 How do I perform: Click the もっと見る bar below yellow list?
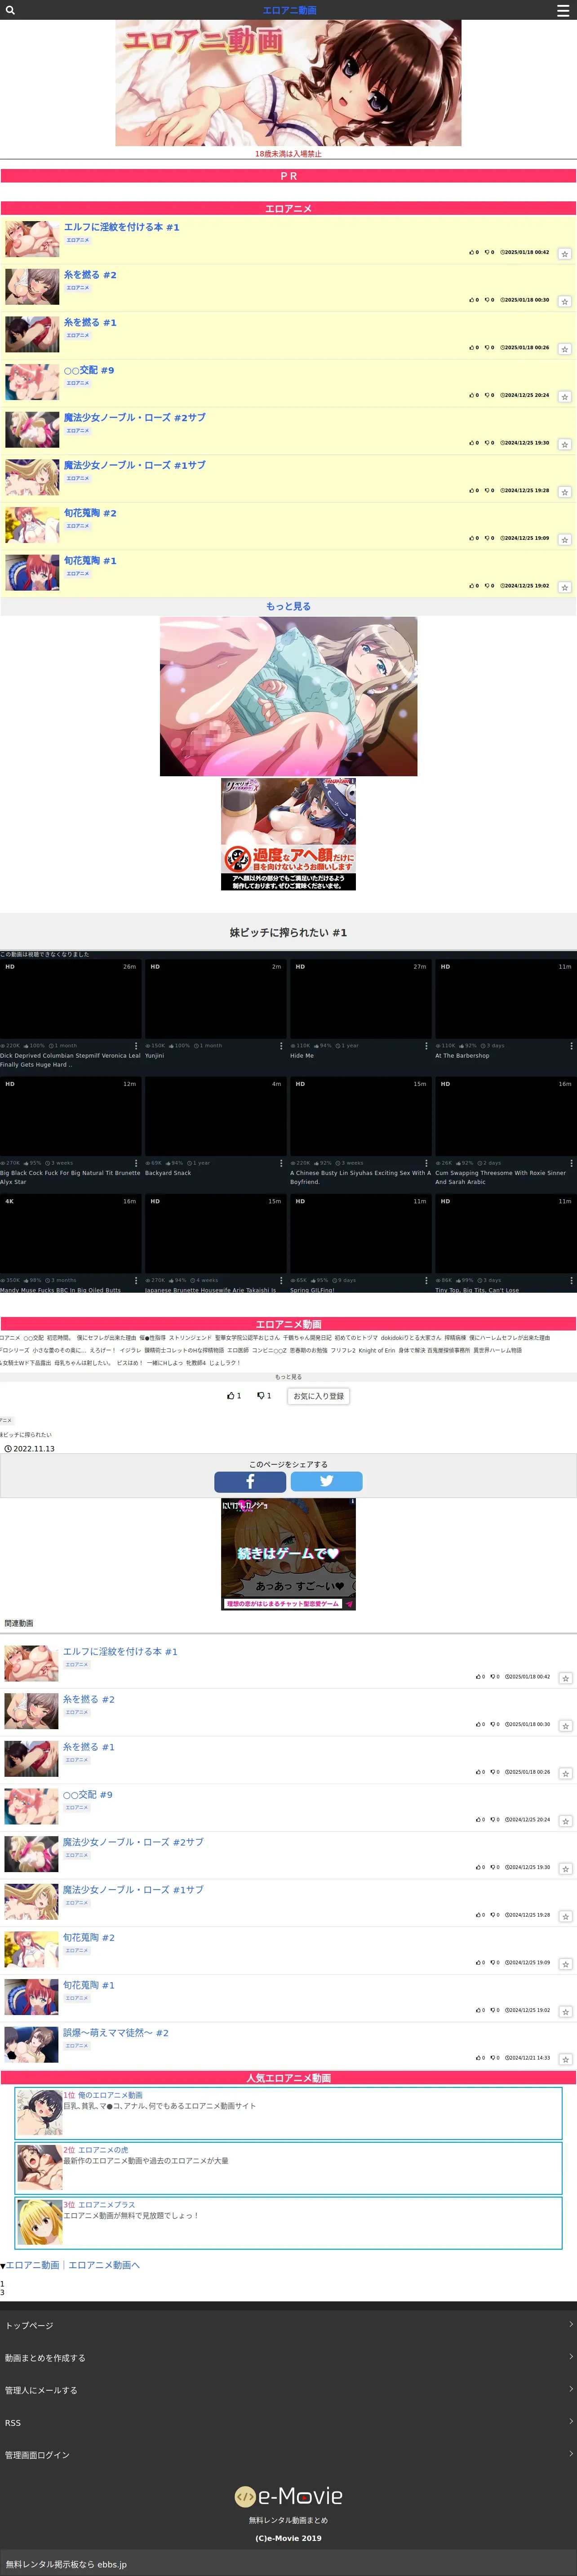[288, 606]
